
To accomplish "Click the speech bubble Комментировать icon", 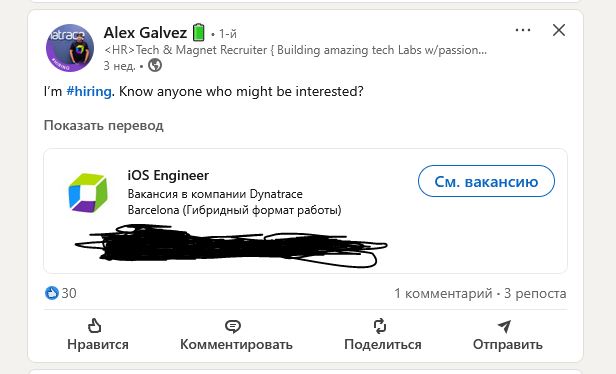I will pos(233,326).
